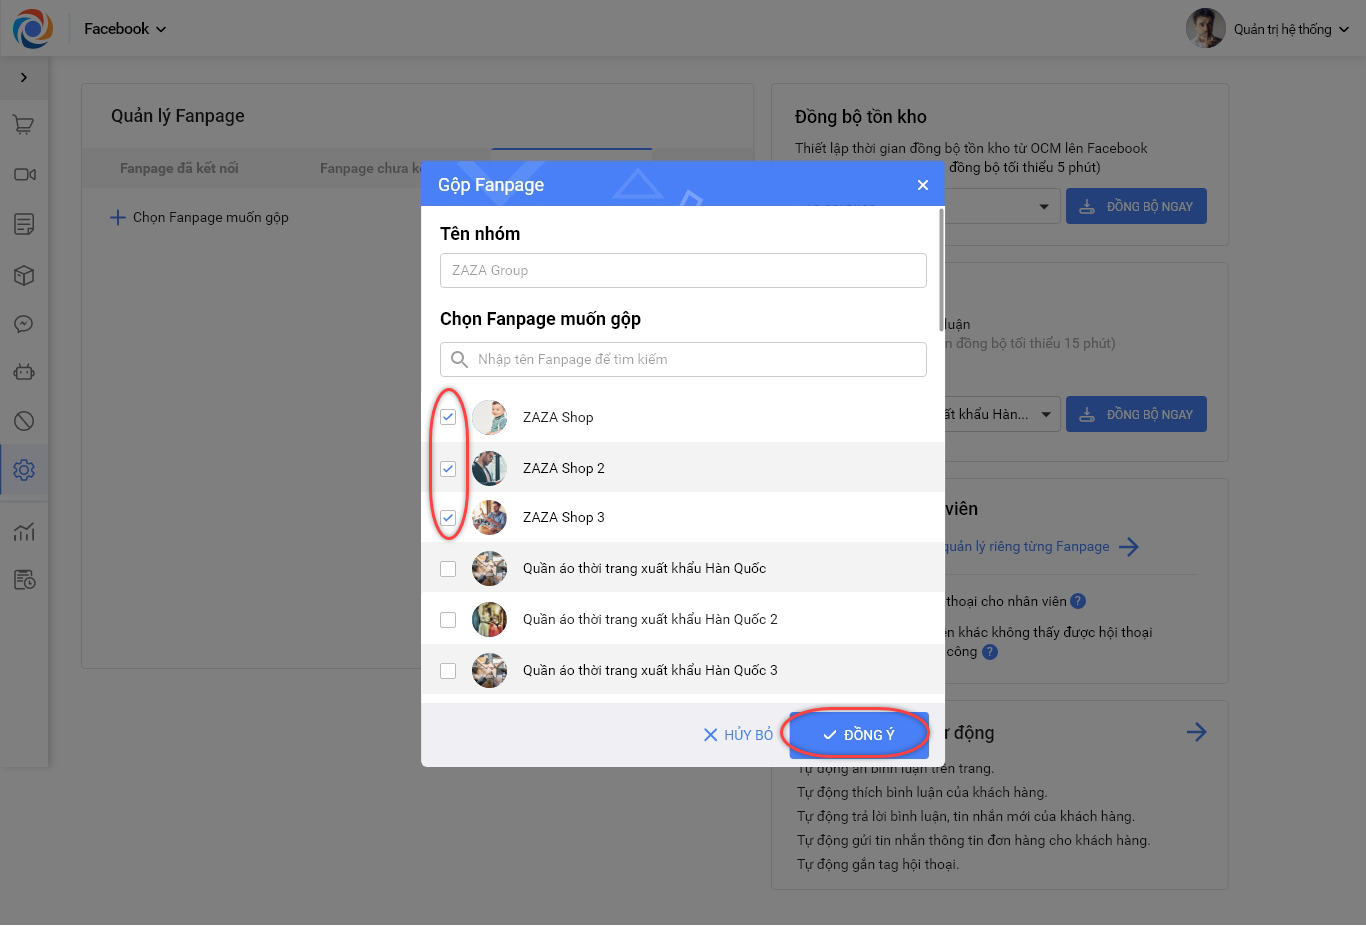Click HỦY BỎ to cancel merging
This screenshot has width=1366, height=927.
(738, 735)
